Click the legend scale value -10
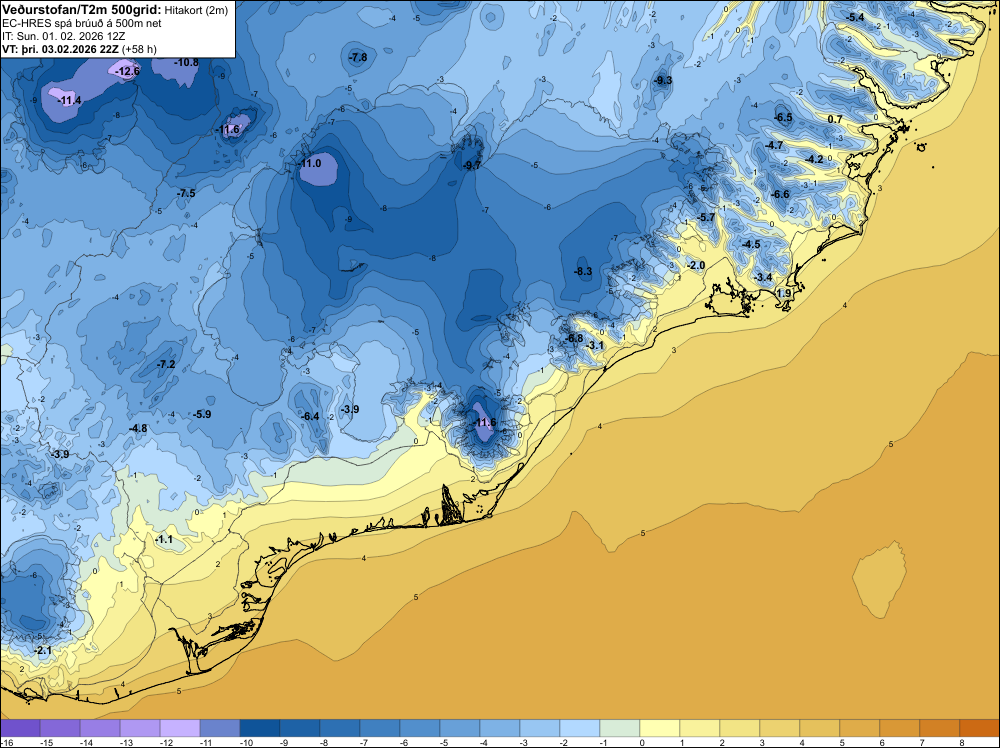The height and width of the screenshot is (748, 1000). click(246, 743)
